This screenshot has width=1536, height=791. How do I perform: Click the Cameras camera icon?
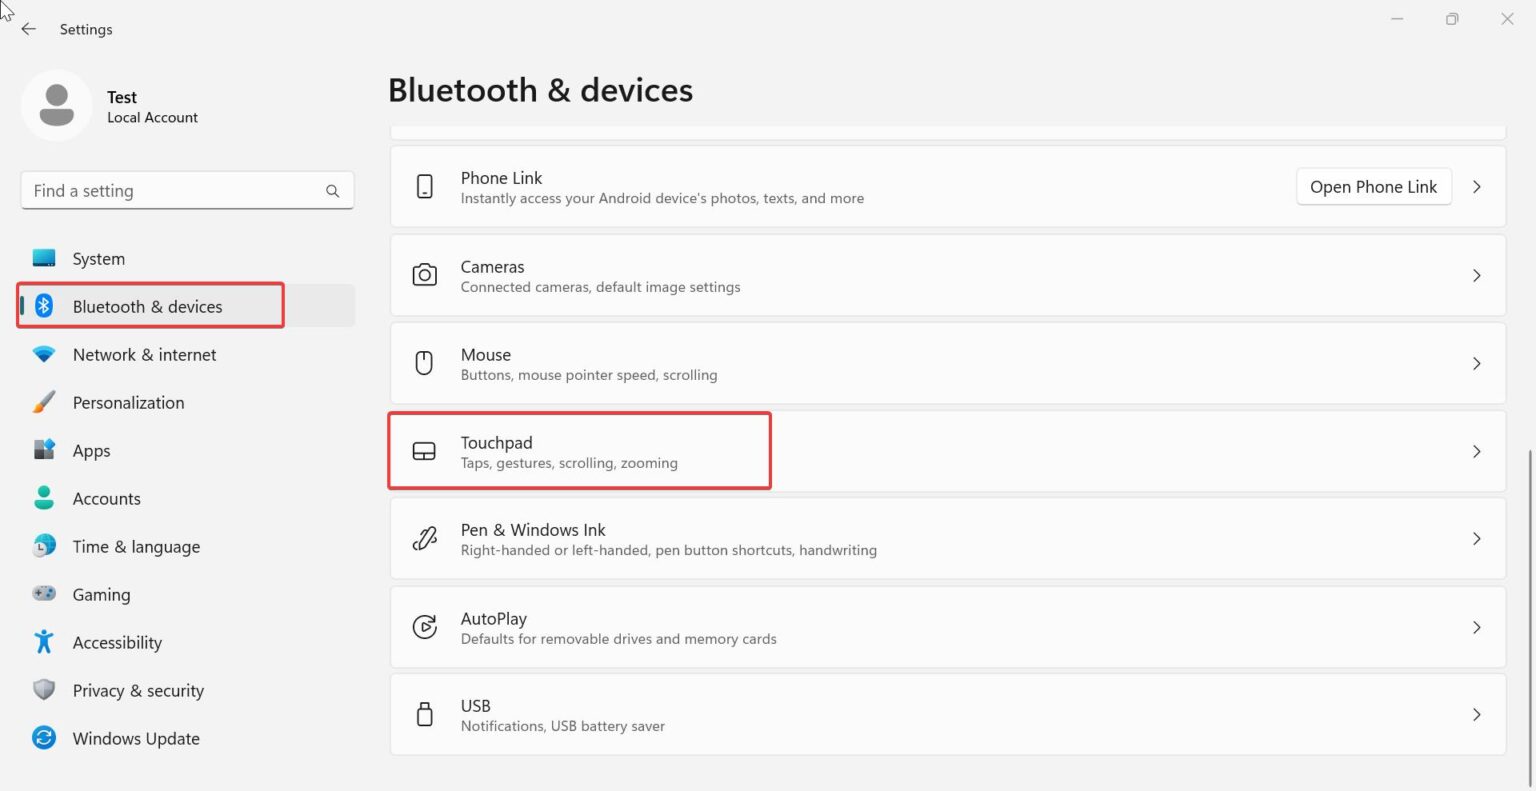(x=425, y=275)
